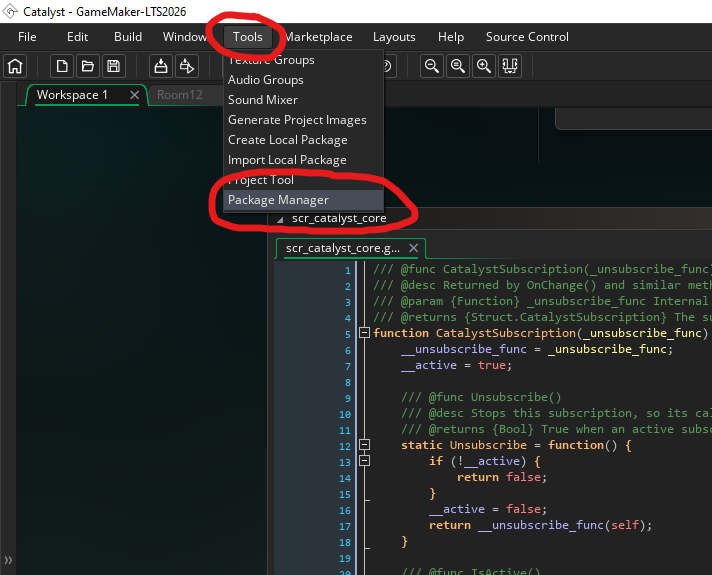Open a project with the folder icon
Screen dimensions: 712x575
point(88,66)
